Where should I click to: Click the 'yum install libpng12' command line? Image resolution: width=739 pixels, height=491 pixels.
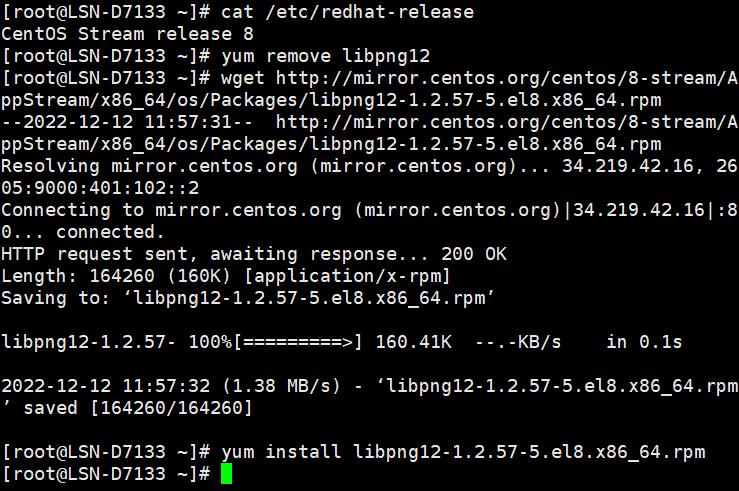click(463, 452)
